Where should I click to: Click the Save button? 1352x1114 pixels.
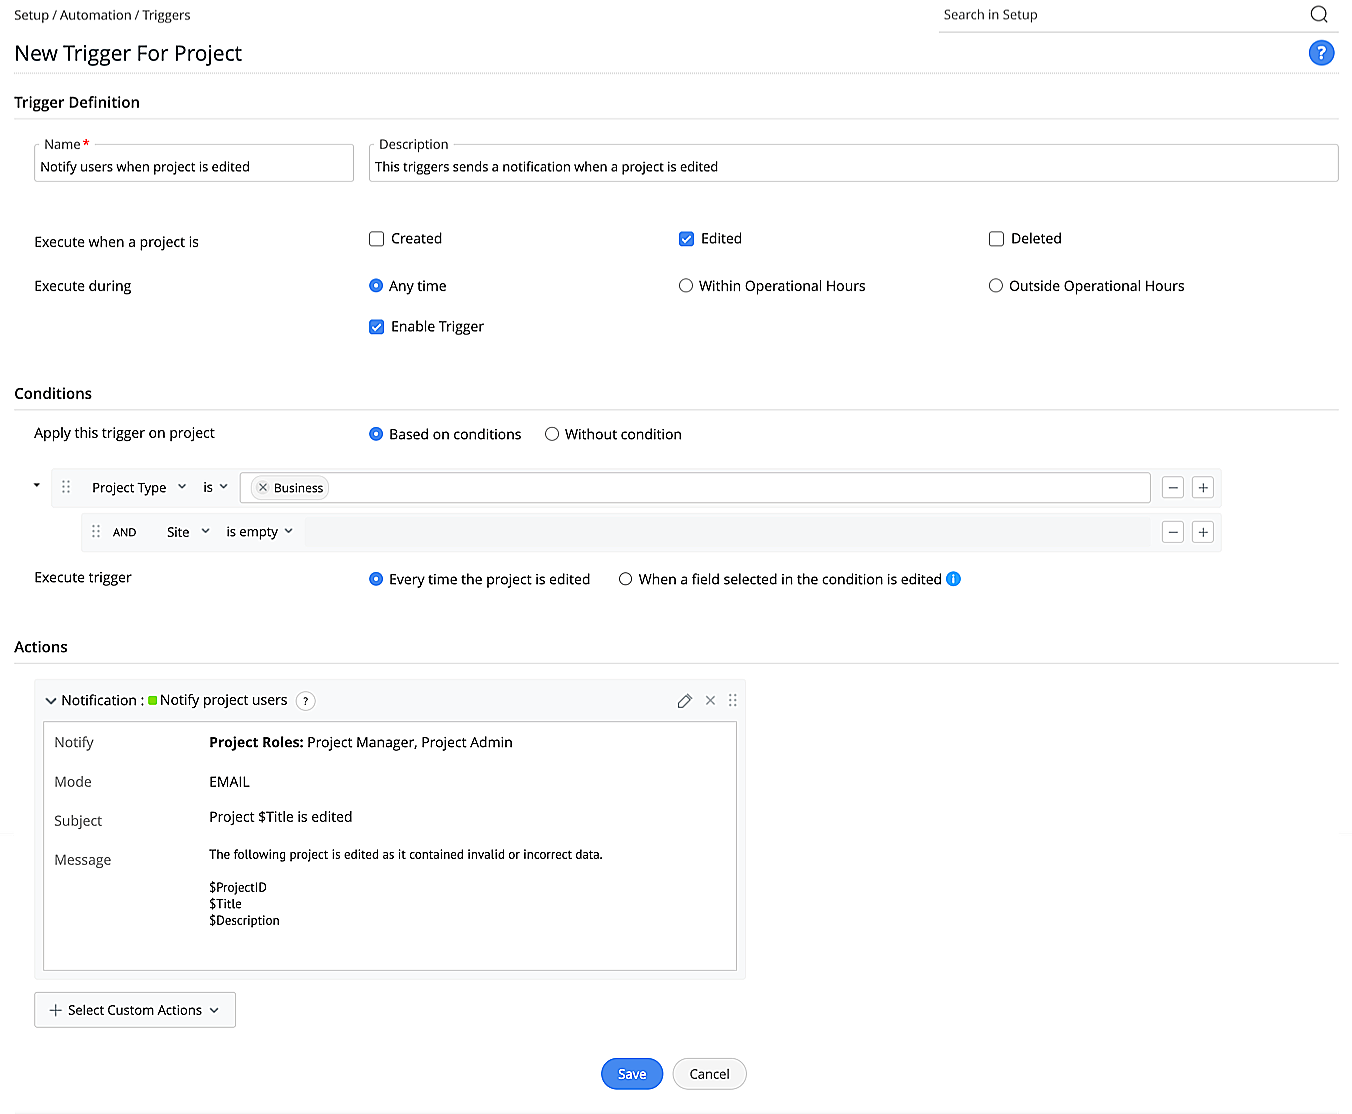(x=631, y=1074)
